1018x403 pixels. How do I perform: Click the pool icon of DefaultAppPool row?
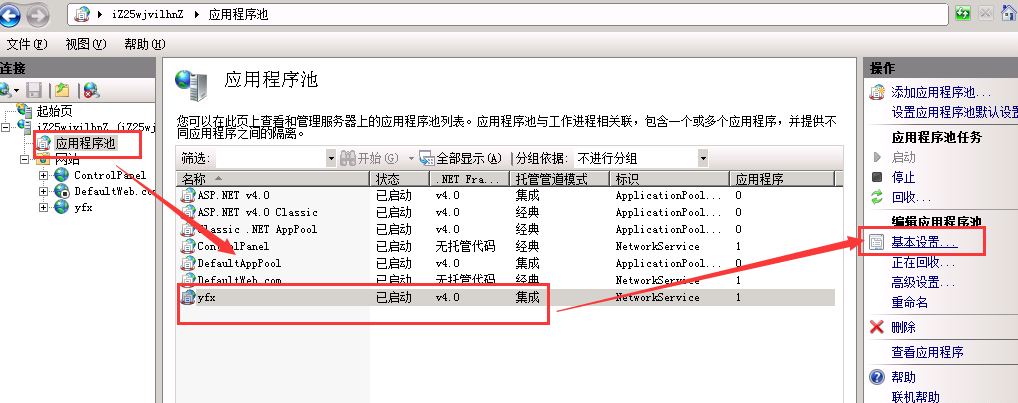coord(188,263)
